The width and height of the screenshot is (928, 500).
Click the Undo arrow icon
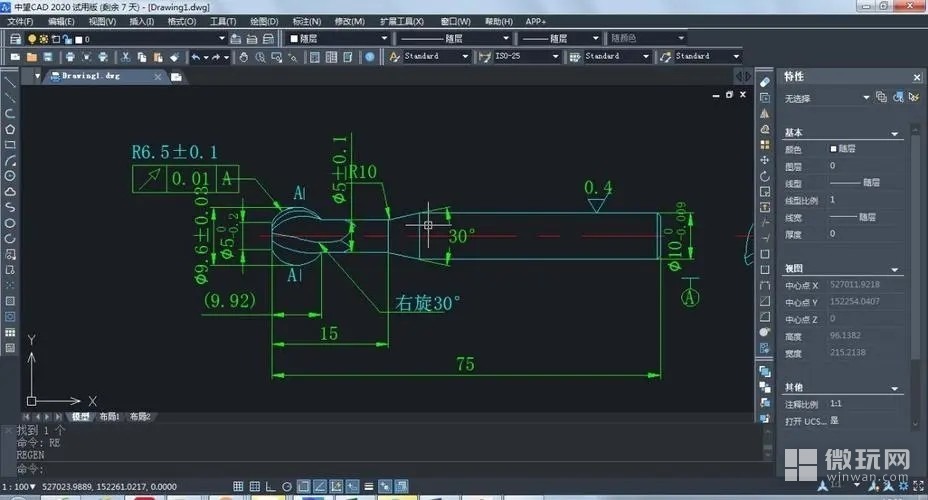click(x=196, y=57)
